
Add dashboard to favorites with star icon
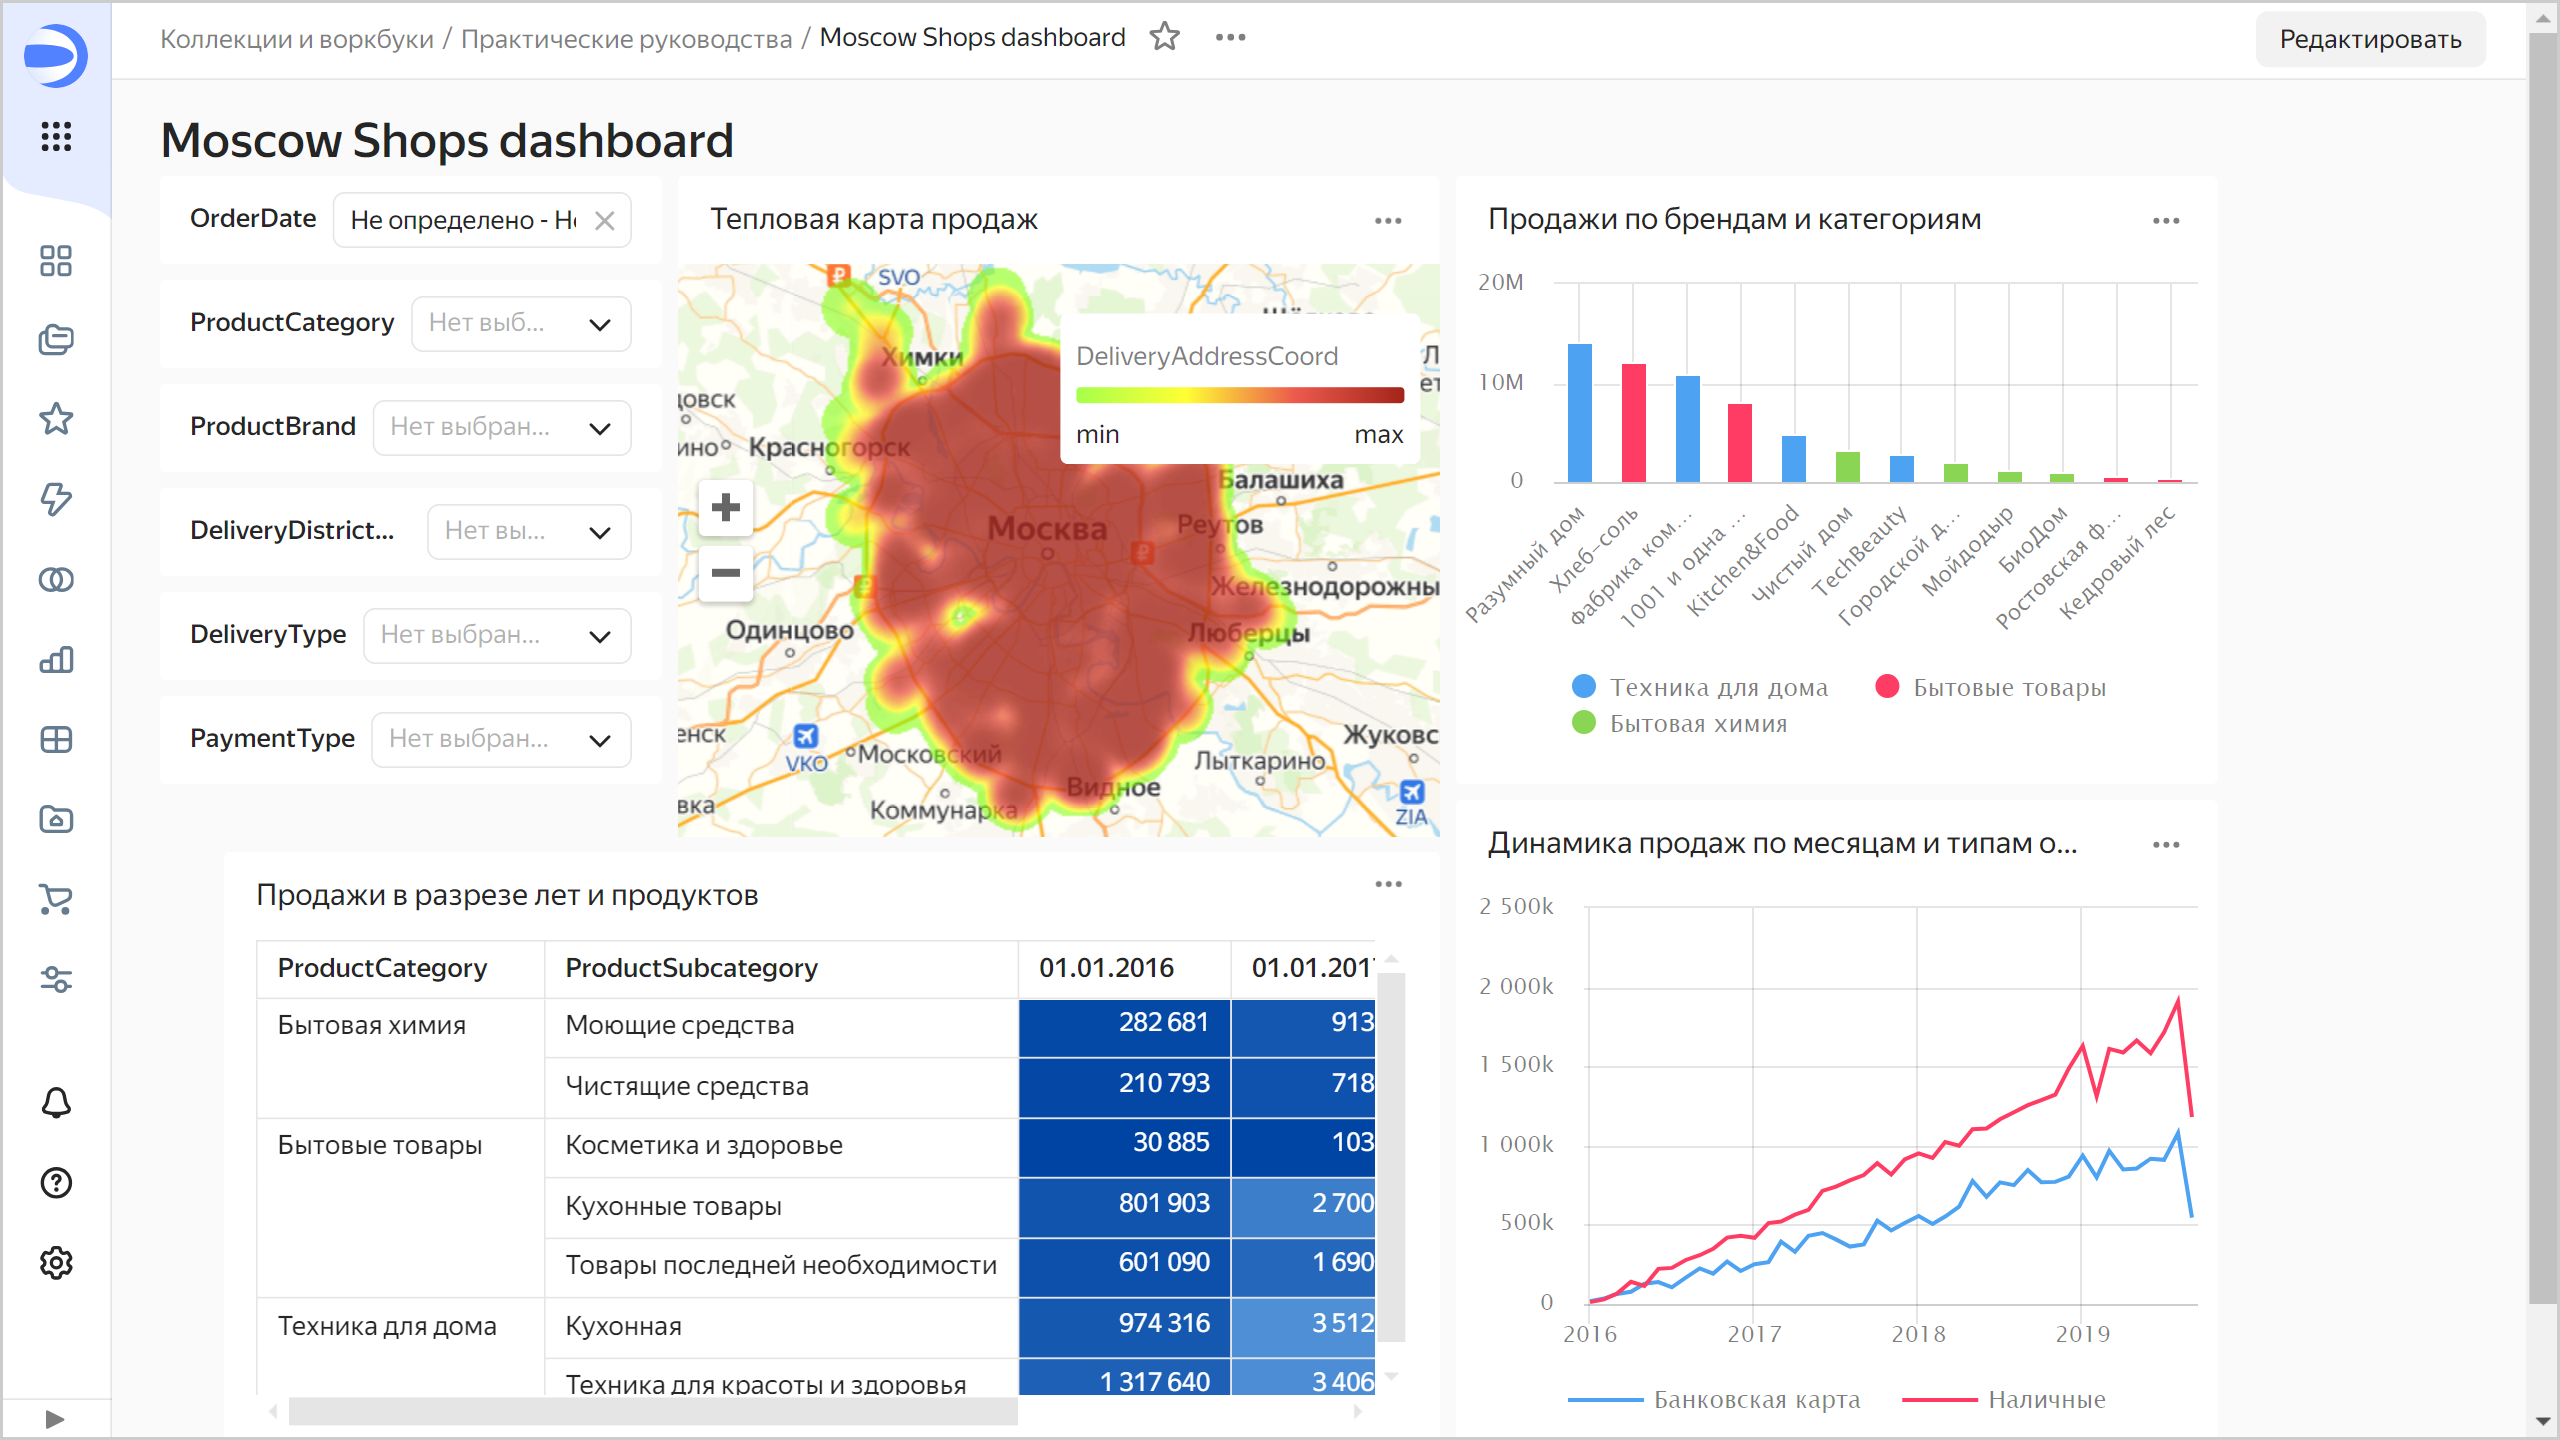click(1164, 37)
